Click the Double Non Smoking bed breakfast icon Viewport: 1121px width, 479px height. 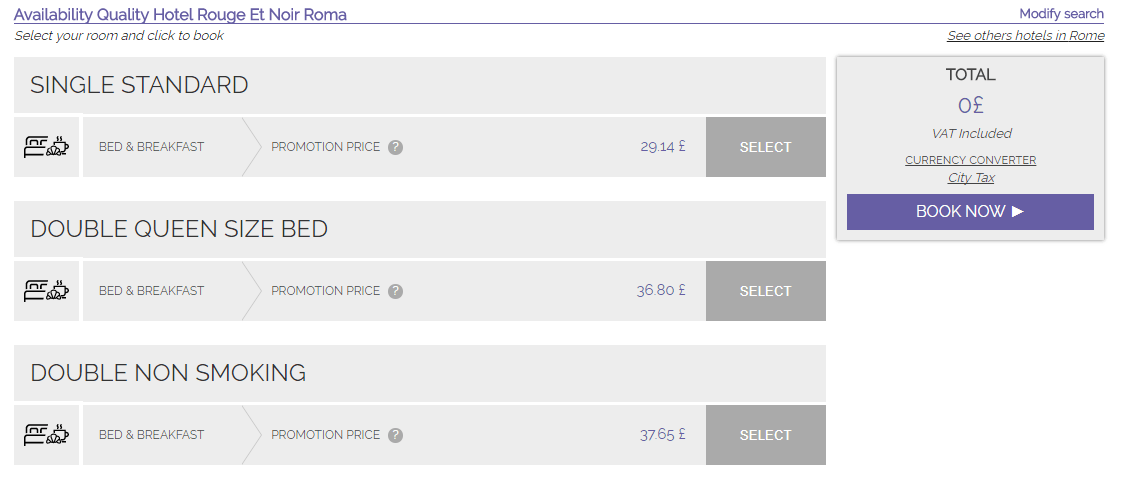[x=46, y=435]
